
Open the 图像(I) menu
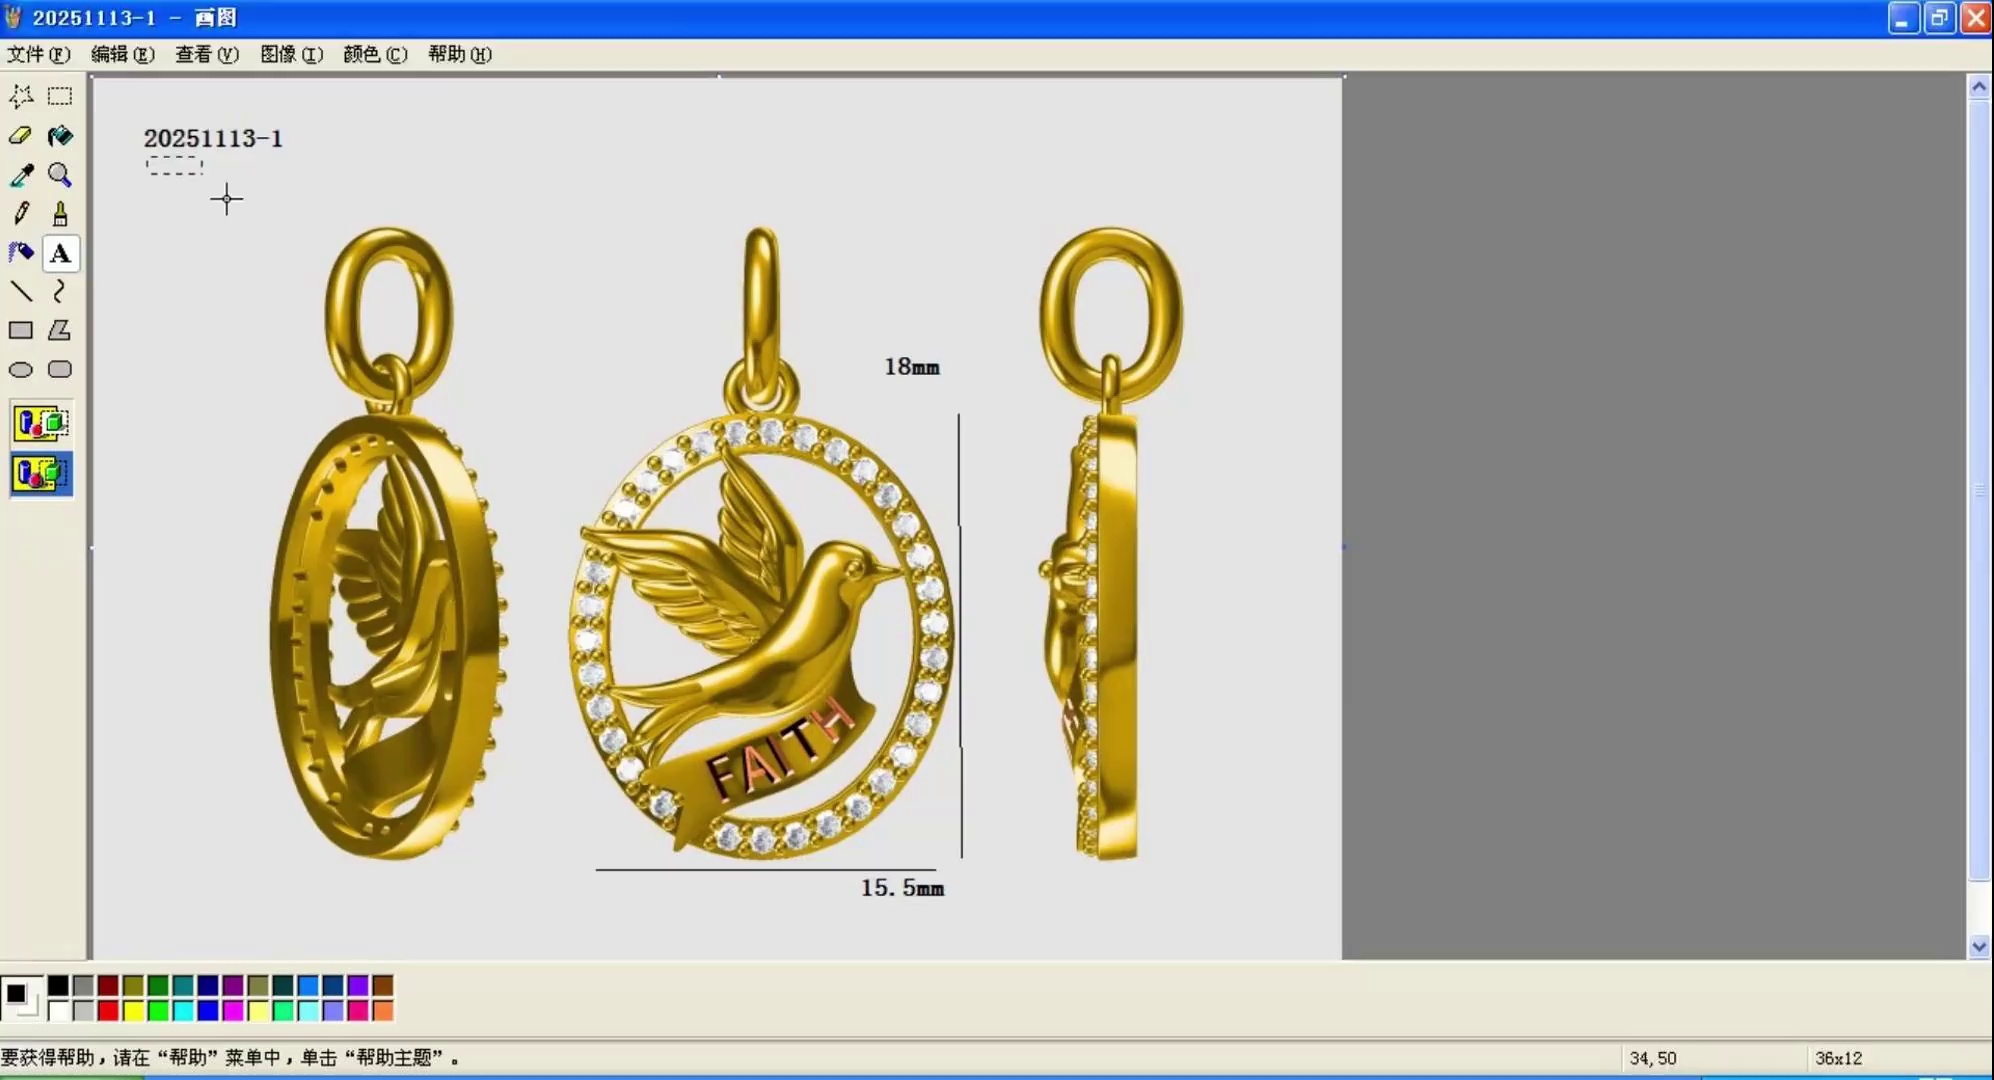point(291,54)
